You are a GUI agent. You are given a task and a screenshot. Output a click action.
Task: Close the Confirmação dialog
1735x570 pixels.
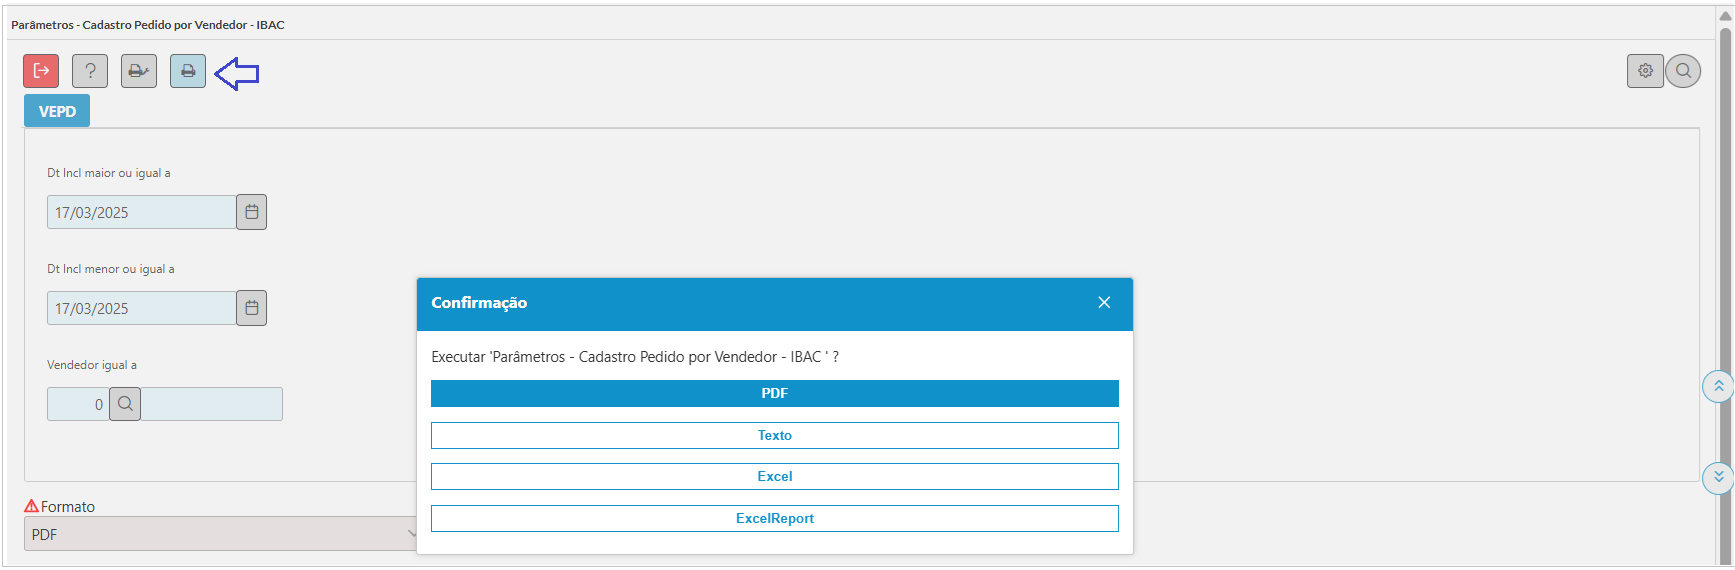[x=1104, y=303]
